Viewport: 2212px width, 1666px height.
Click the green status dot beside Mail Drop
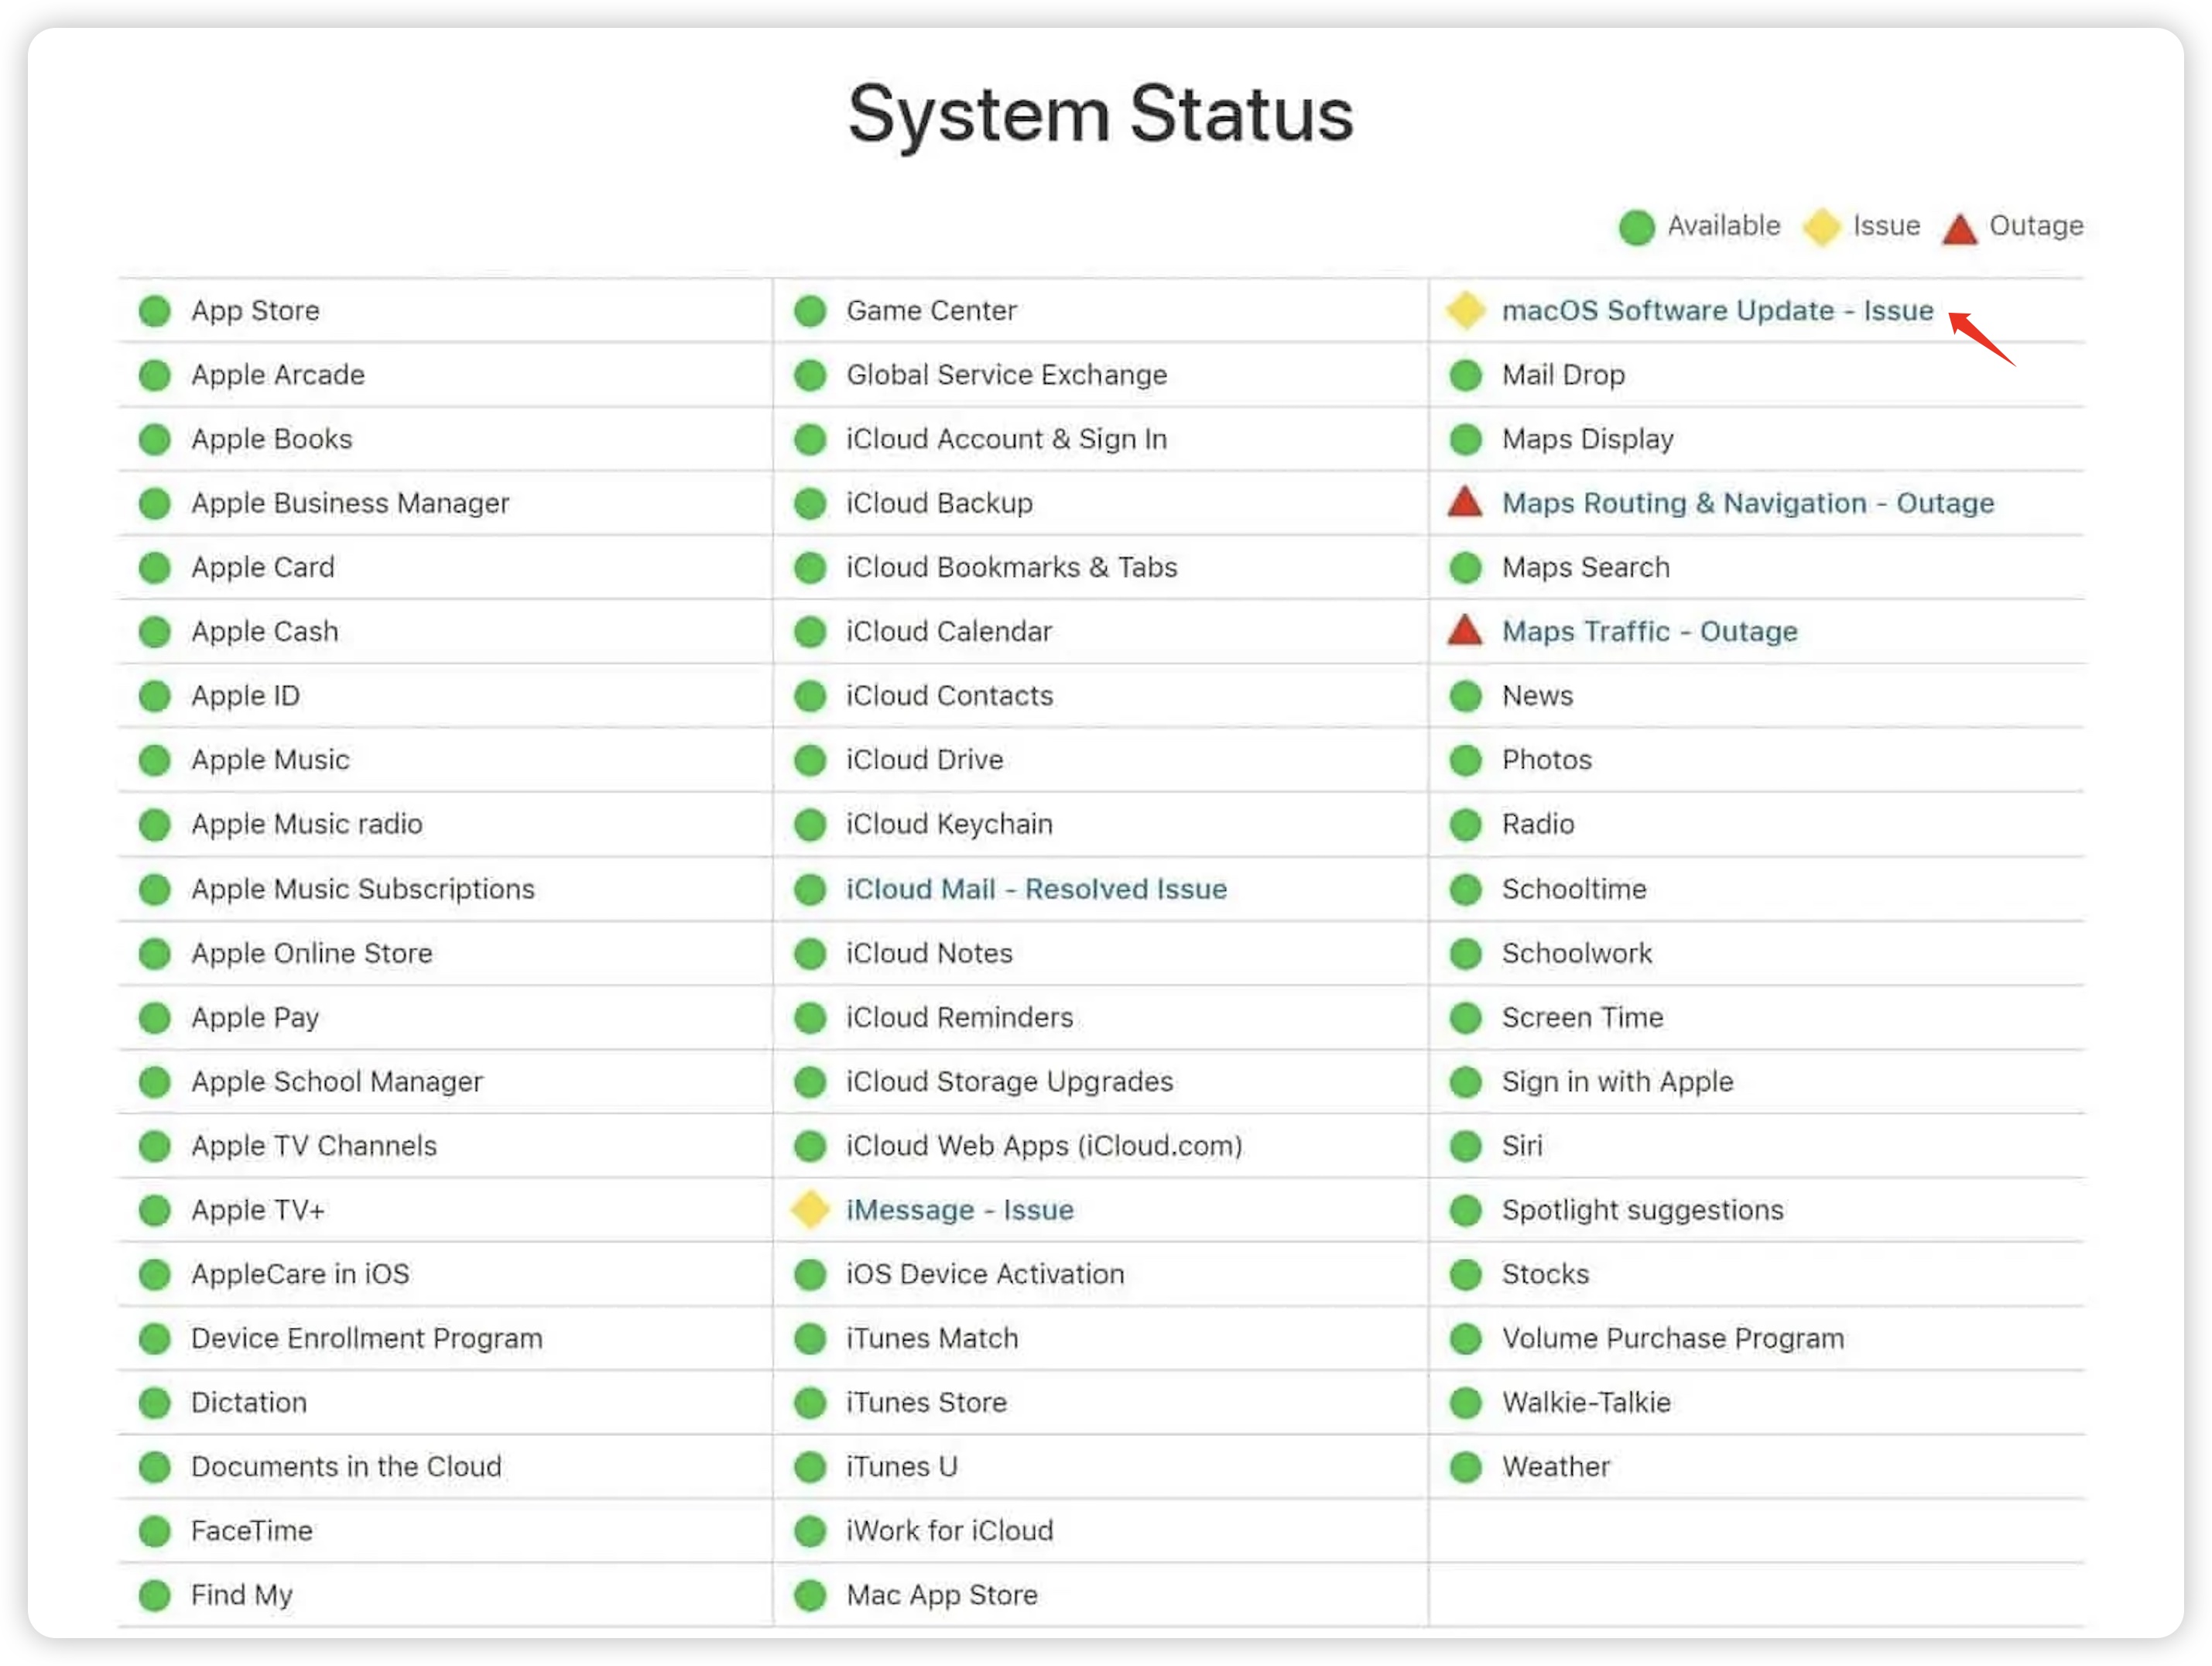1465,375
